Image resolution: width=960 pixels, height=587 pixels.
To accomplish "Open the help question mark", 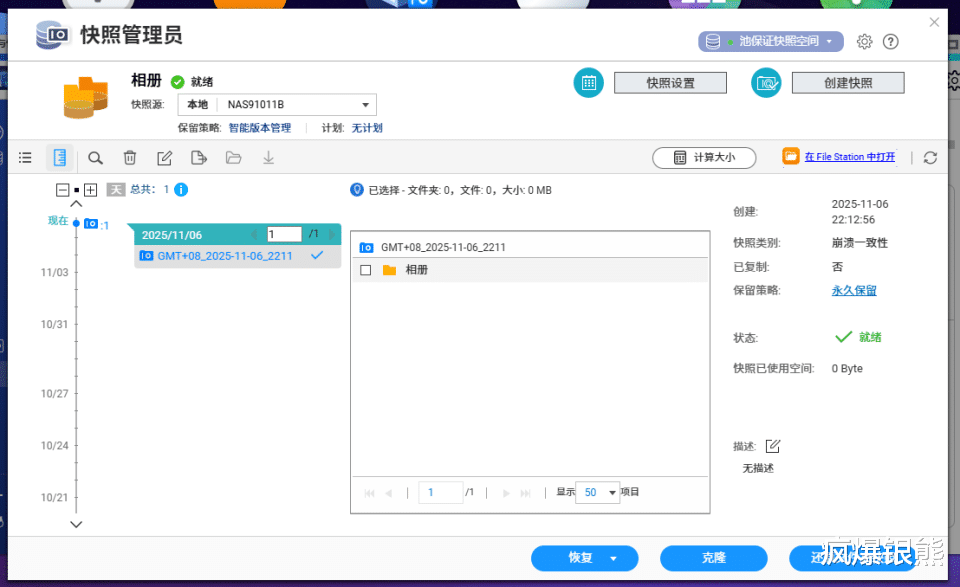I will click(x=890, y=42).
